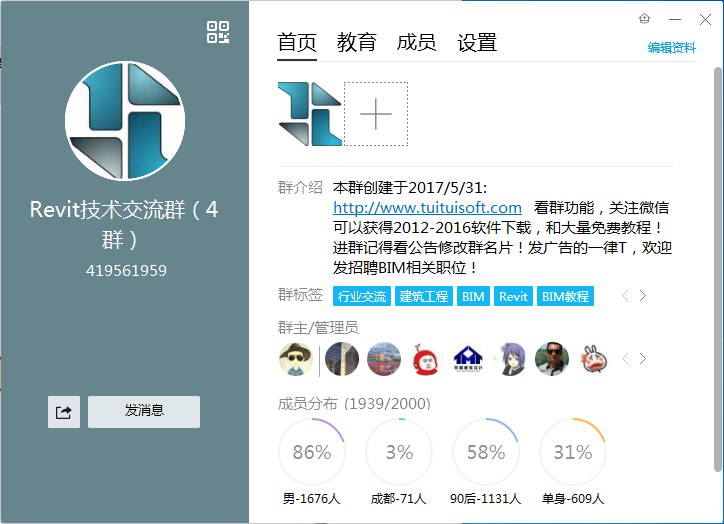Add a new album photo via plus box
Image resolution: width=724 pixels, height=524 pixels.
376,114
